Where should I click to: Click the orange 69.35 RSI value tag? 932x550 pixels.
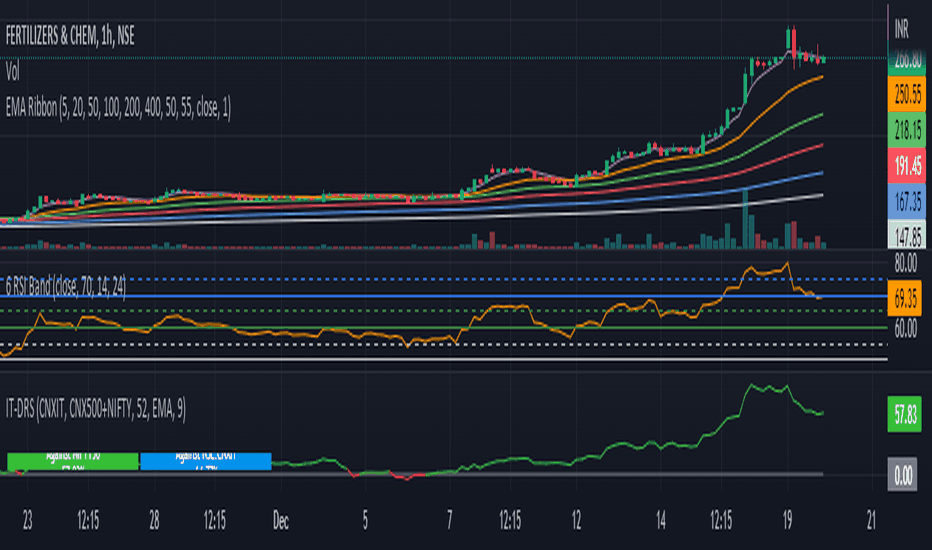(x=905, y=298)
